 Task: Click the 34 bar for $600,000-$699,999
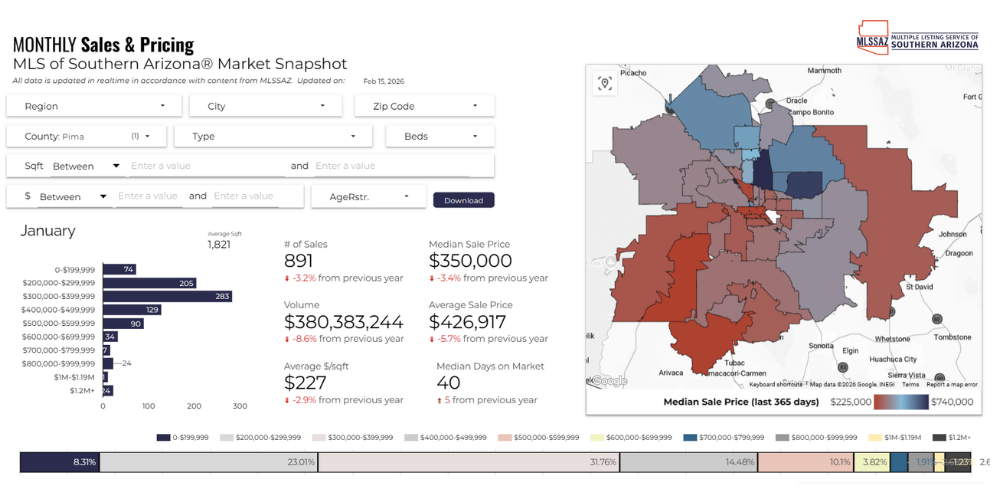110,337
